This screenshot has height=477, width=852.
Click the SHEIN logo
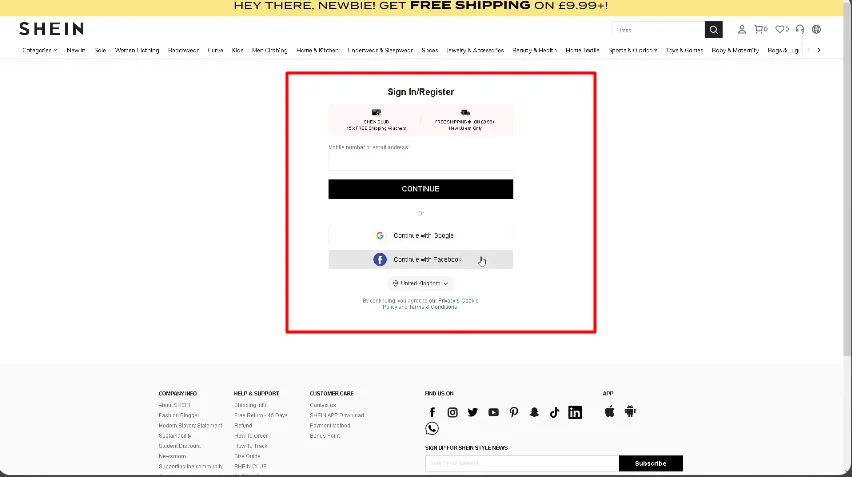(52, 29)
